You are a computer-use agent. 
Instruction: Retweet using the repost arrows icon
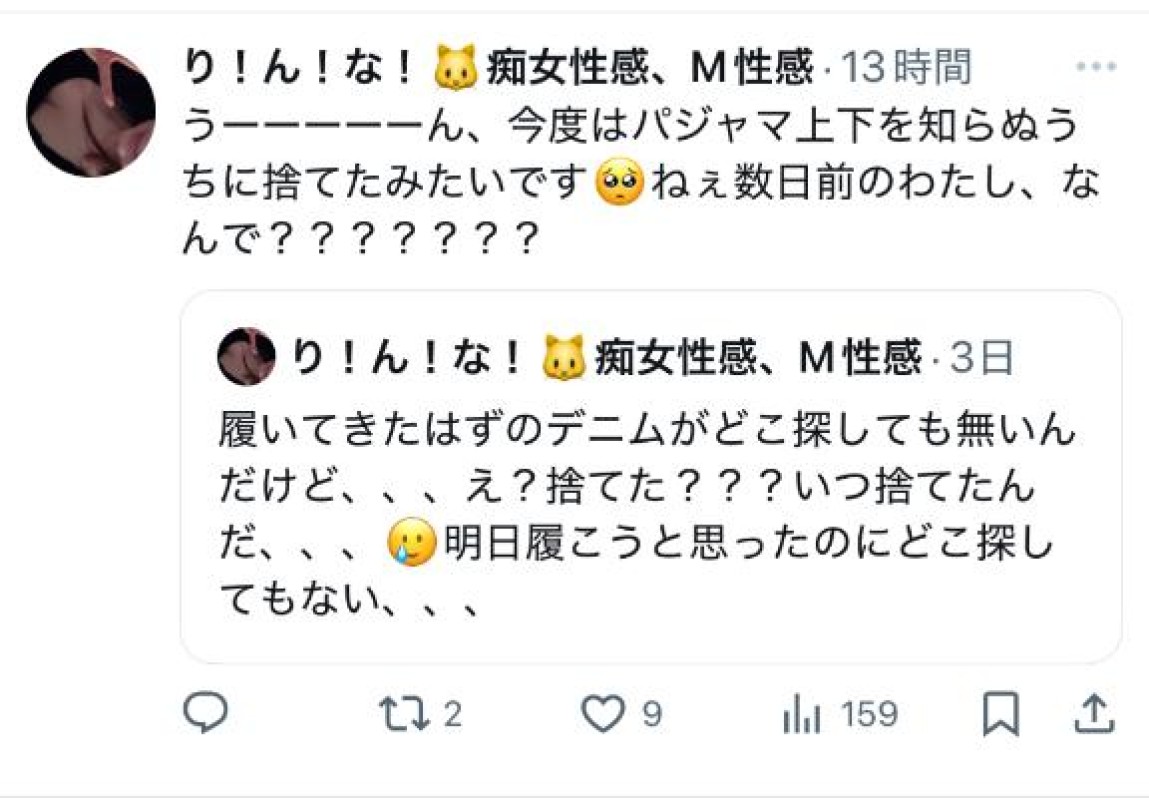[x=404, y=714]
